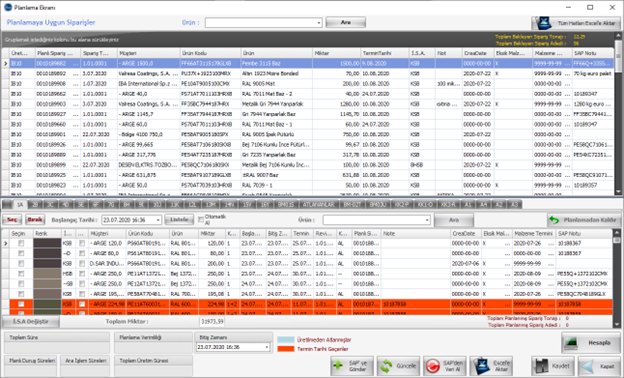Check Seçin box for PE11AT1372 ARGE 250,0 row
624x378 pixels.
pos(21,274)
